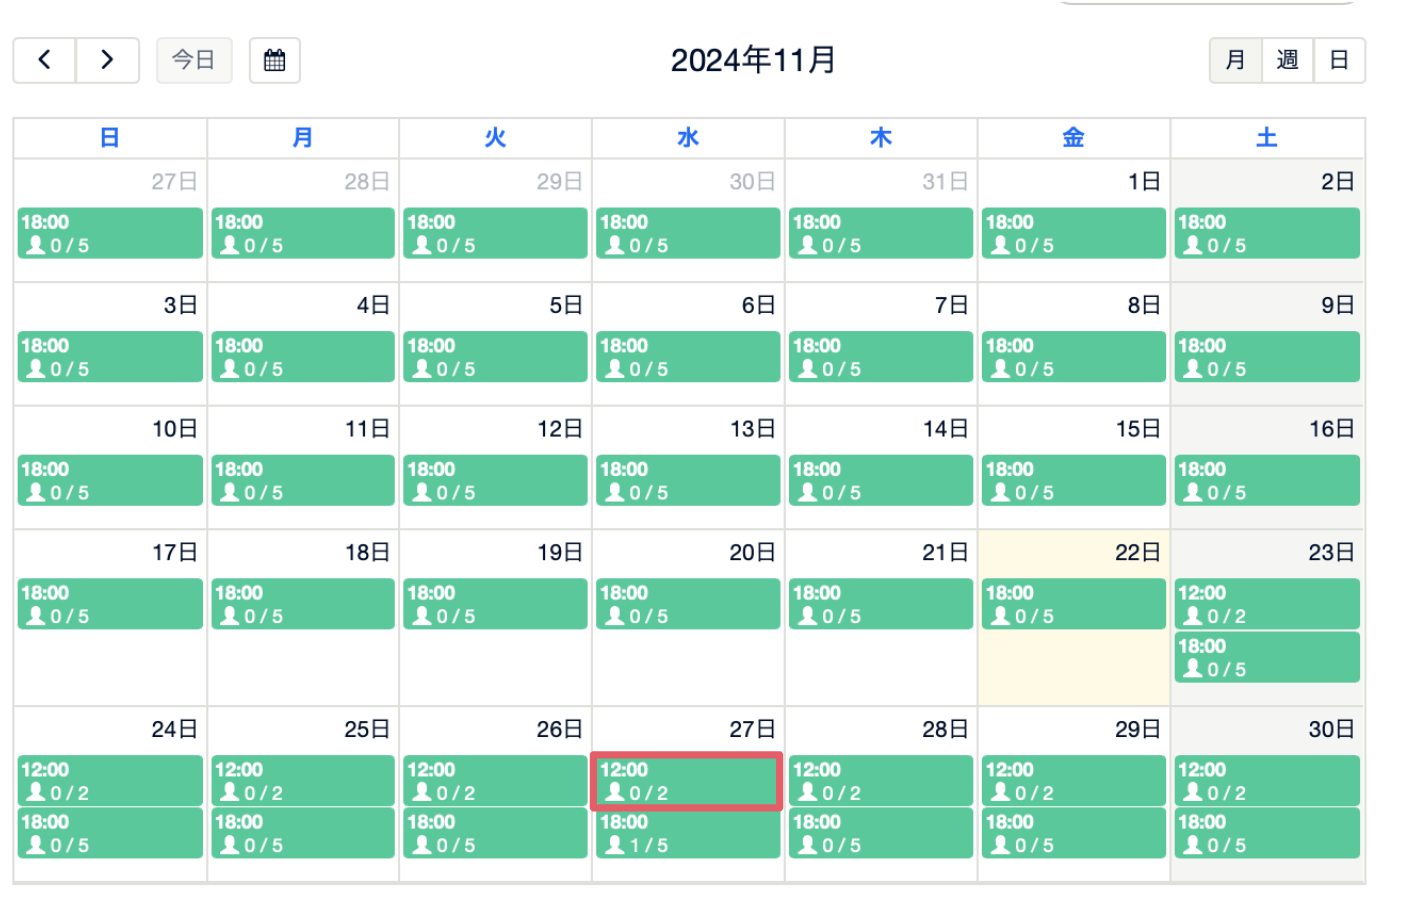1404x910 pixels.
Task: Select the 18:00 slot on the 3rd
Action: pos(110,357)
